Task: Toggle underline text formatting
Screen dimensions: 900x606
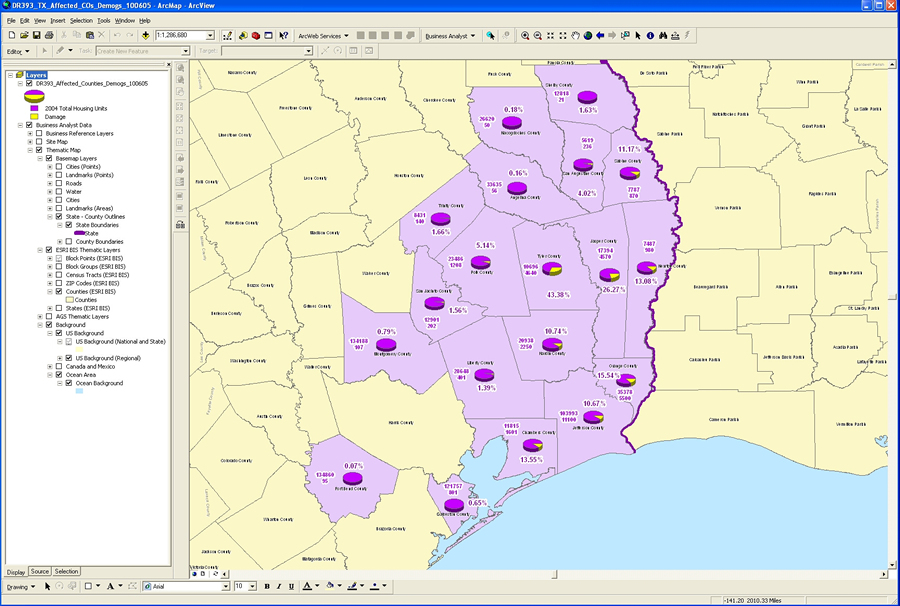Action: 292,586
